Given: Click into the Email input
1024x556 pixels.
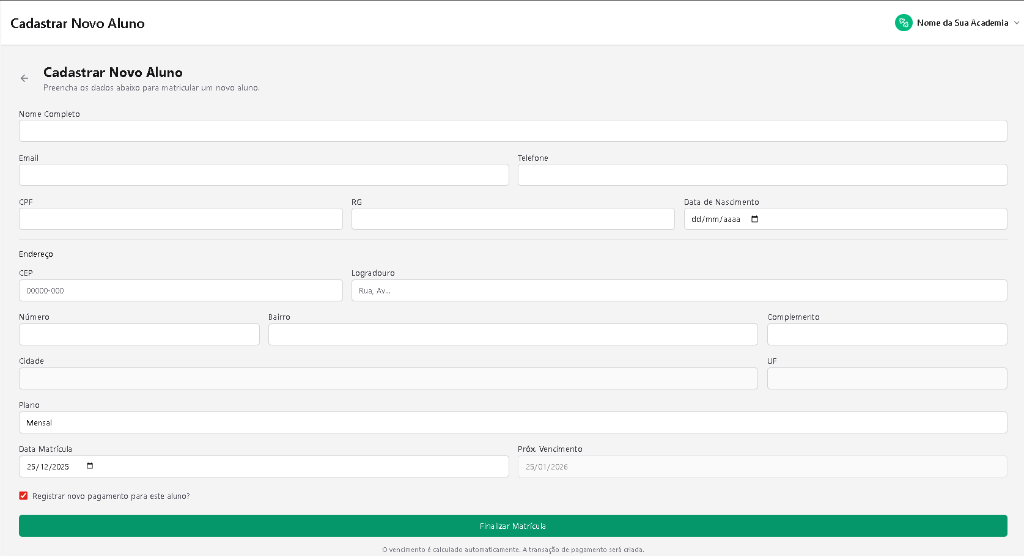Looking at the screenshot, I should click(263, 175).
